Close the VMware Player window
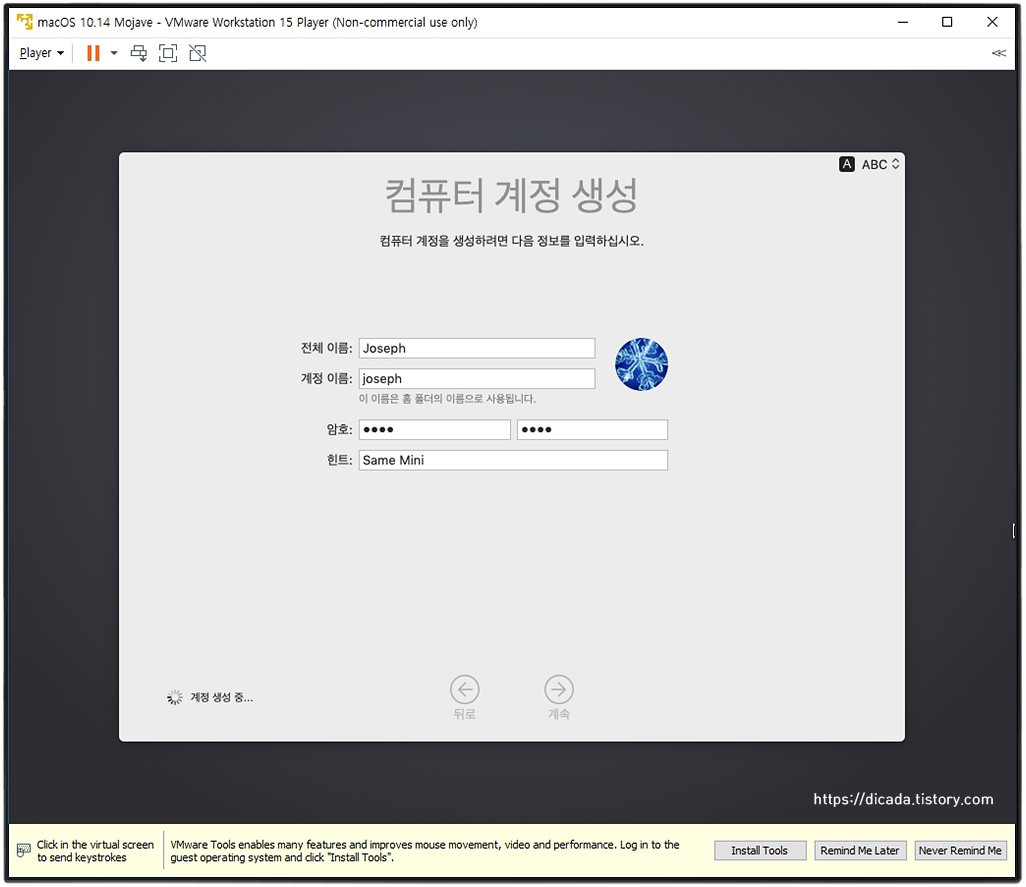 [992, 22]
